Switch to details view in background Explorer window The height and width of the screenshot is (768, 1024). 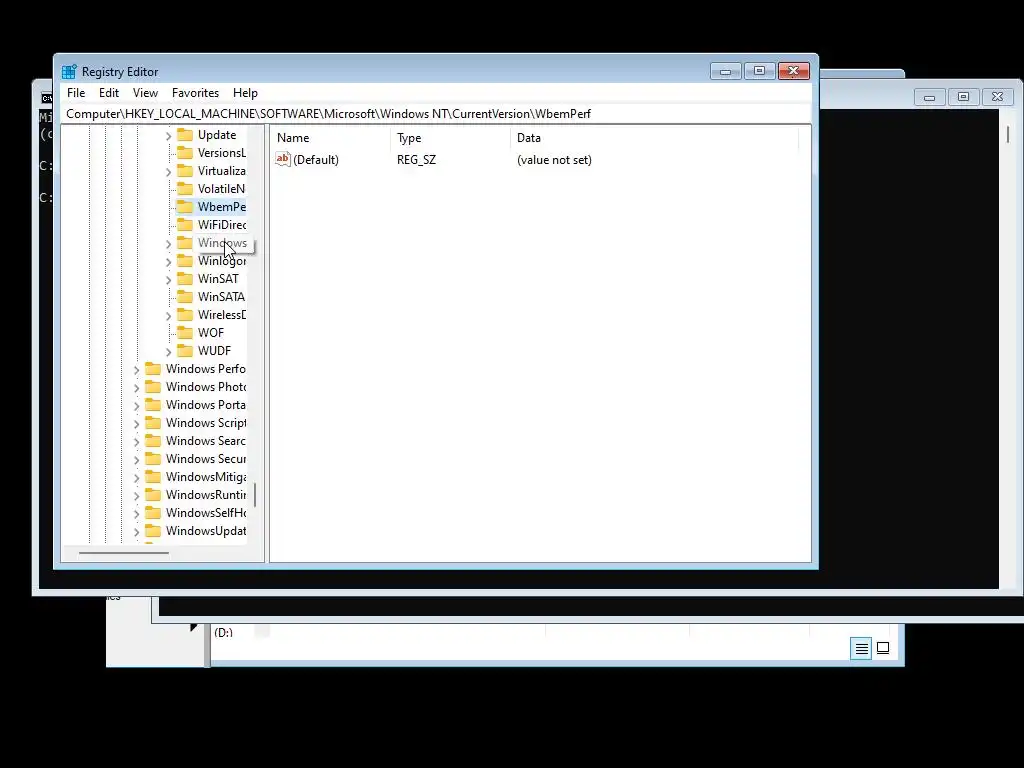pyautogui.click(x=861, y=648)
